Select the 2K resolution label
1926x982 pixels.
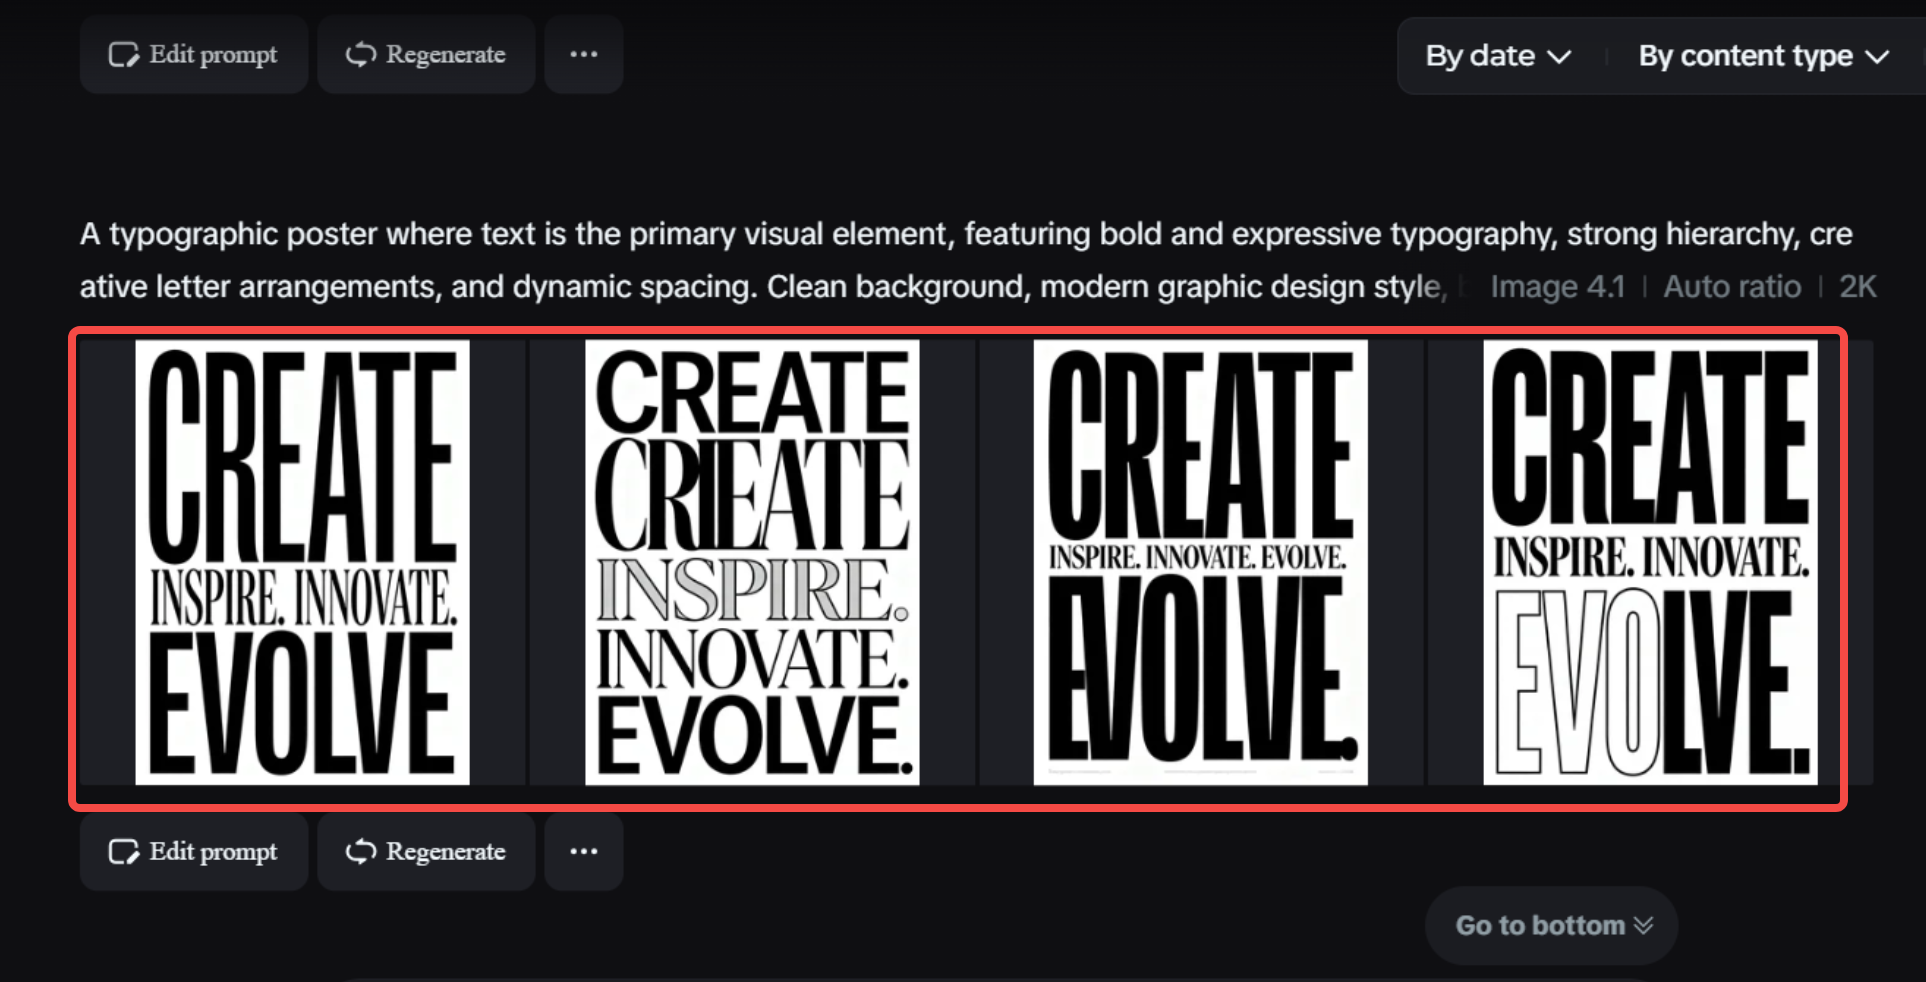[1858, 286]
